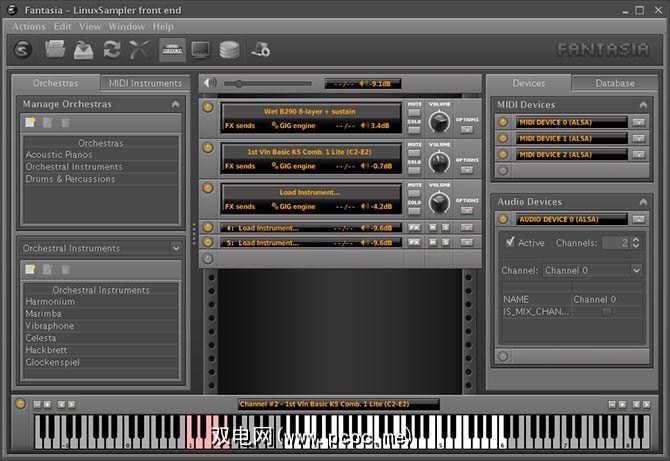Mute the Wet B290 8-layer channel

tap(414, 113)
